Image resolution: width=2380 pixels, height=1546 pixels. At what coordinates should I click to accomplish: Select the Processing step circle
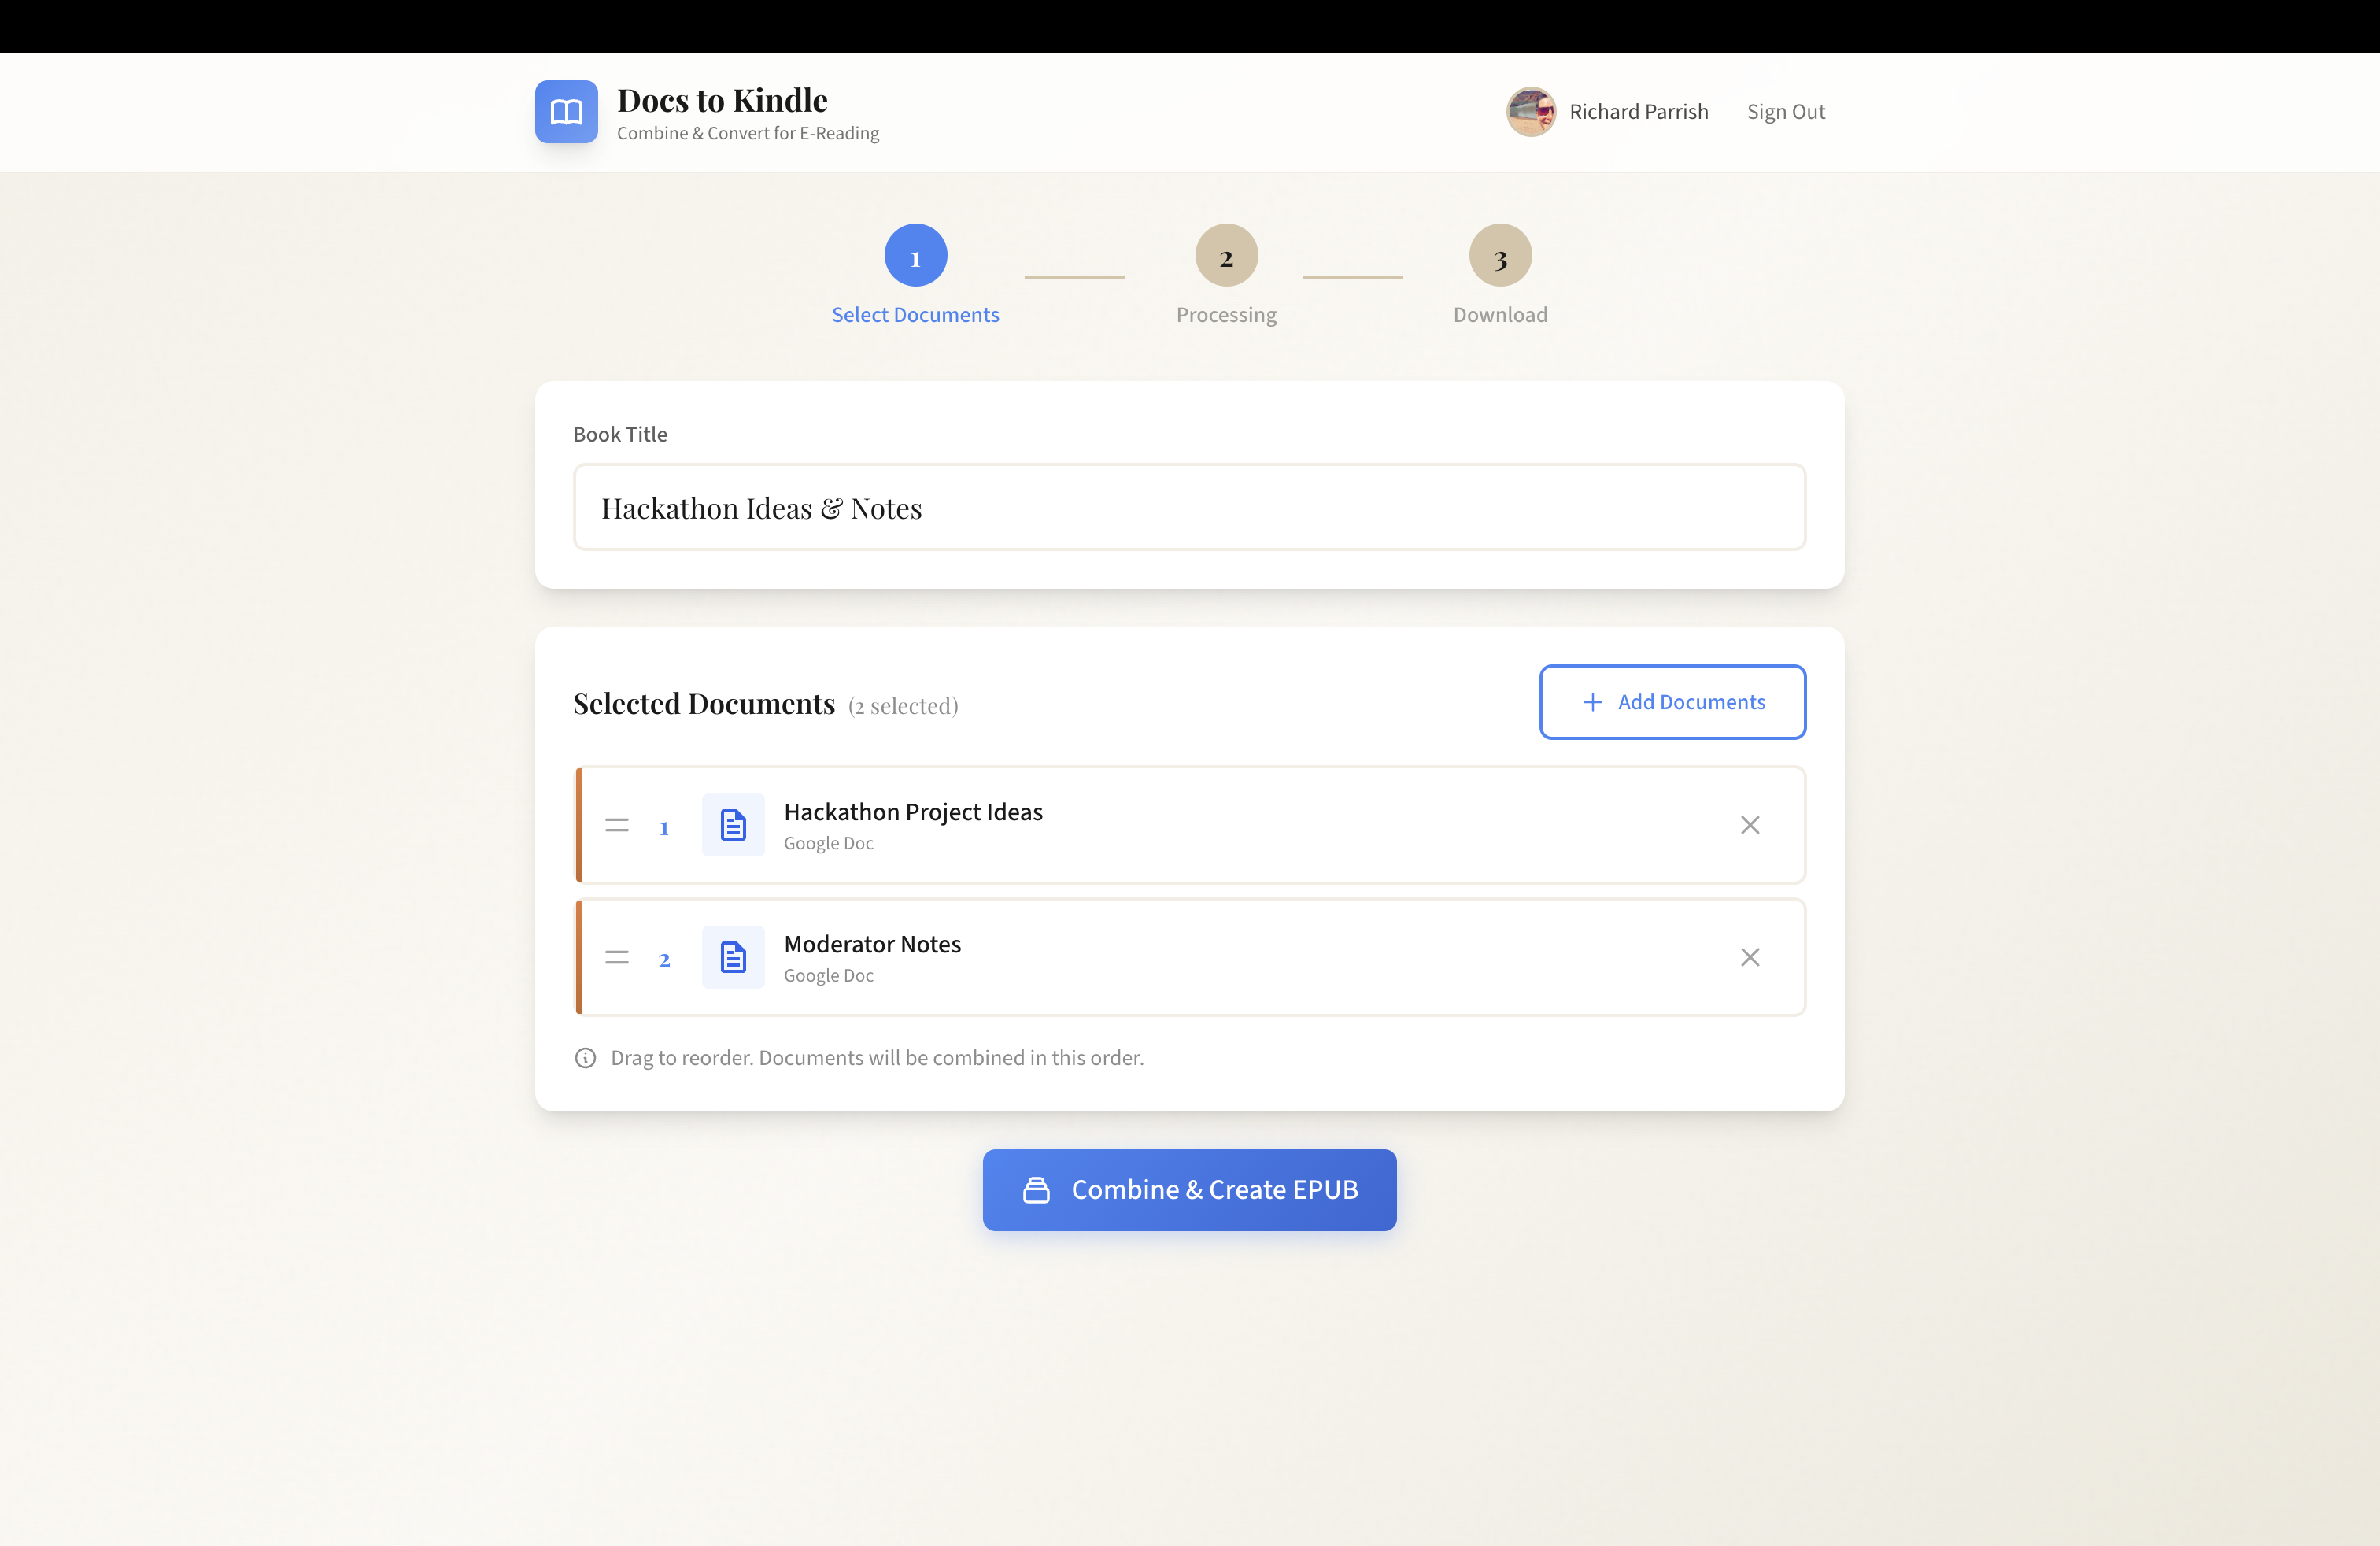pyautogui.click(x=1226, y=256)
